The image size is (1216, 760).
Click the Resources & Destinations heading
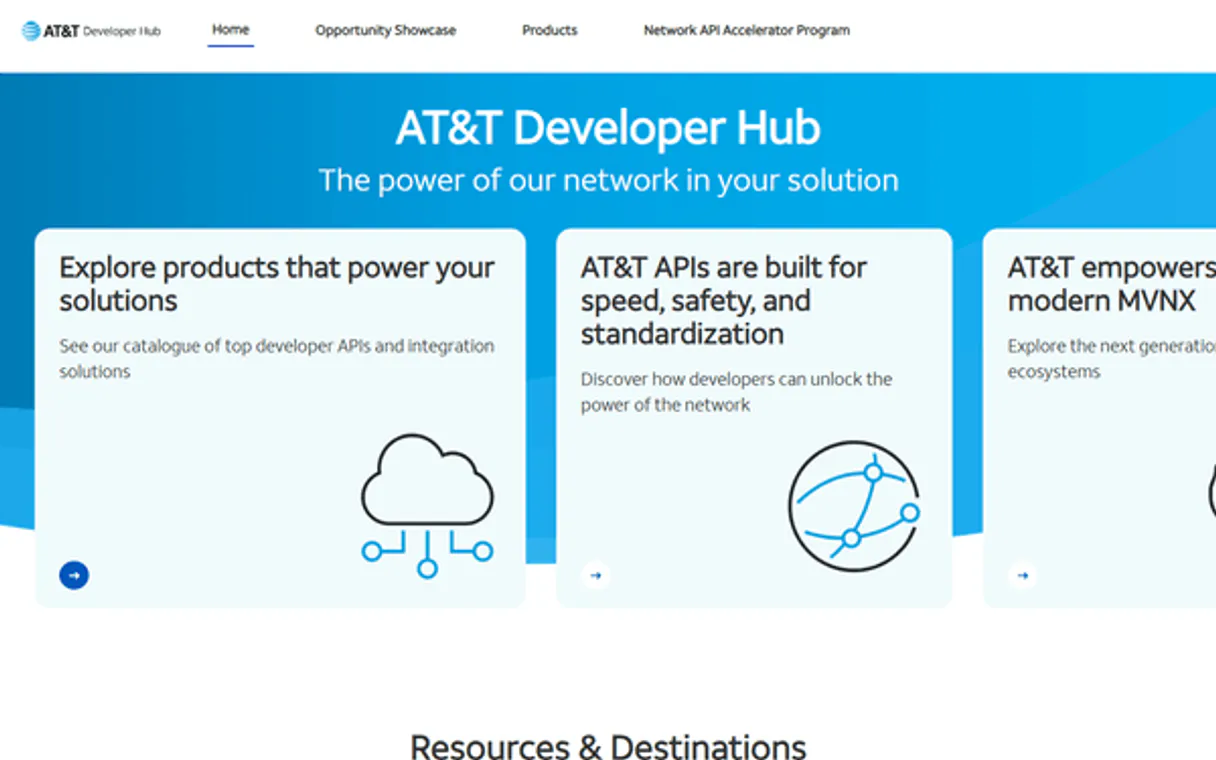pyautogui.click(x=608, y=746)
